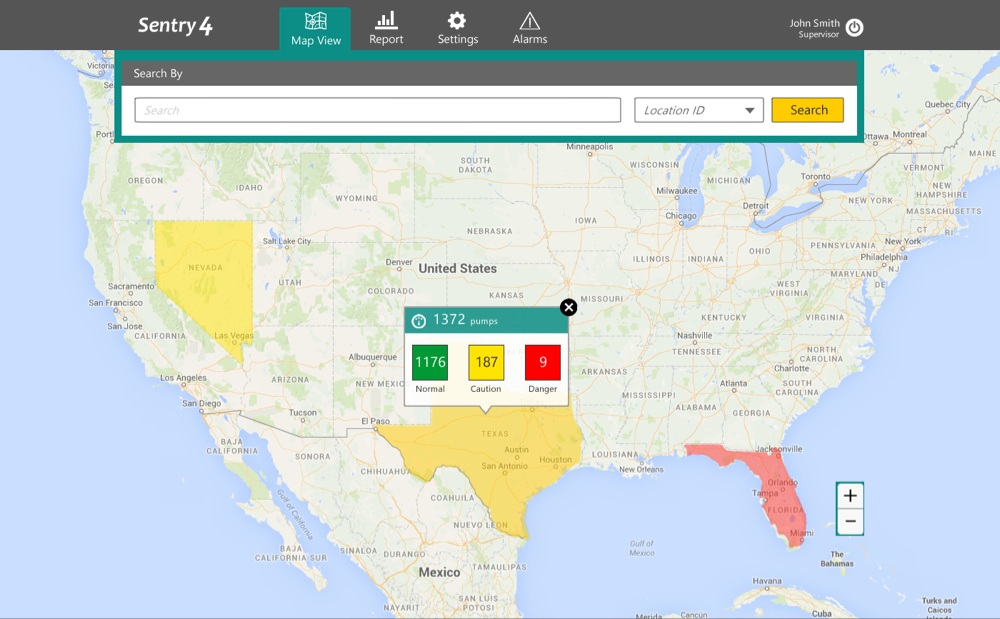Click the John Smith user name
1000x619 pixels.
click(x=814, y=23)
